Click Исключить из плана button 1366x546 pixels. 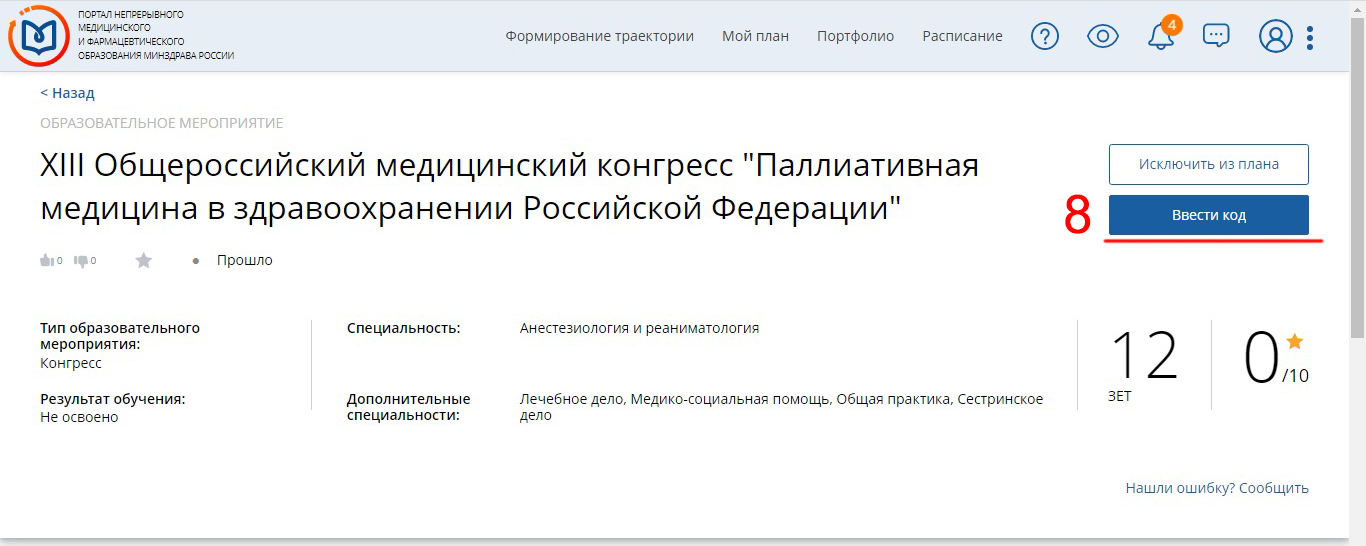1208,164
